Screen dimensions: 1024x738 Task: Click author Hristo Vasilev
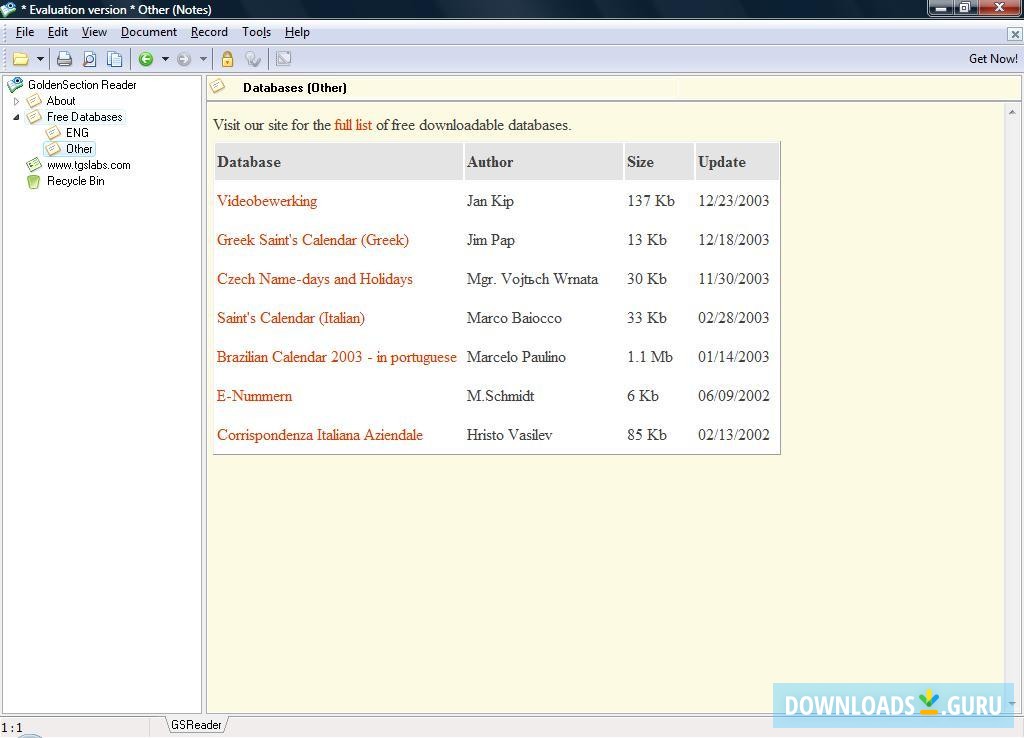[509, 435]
